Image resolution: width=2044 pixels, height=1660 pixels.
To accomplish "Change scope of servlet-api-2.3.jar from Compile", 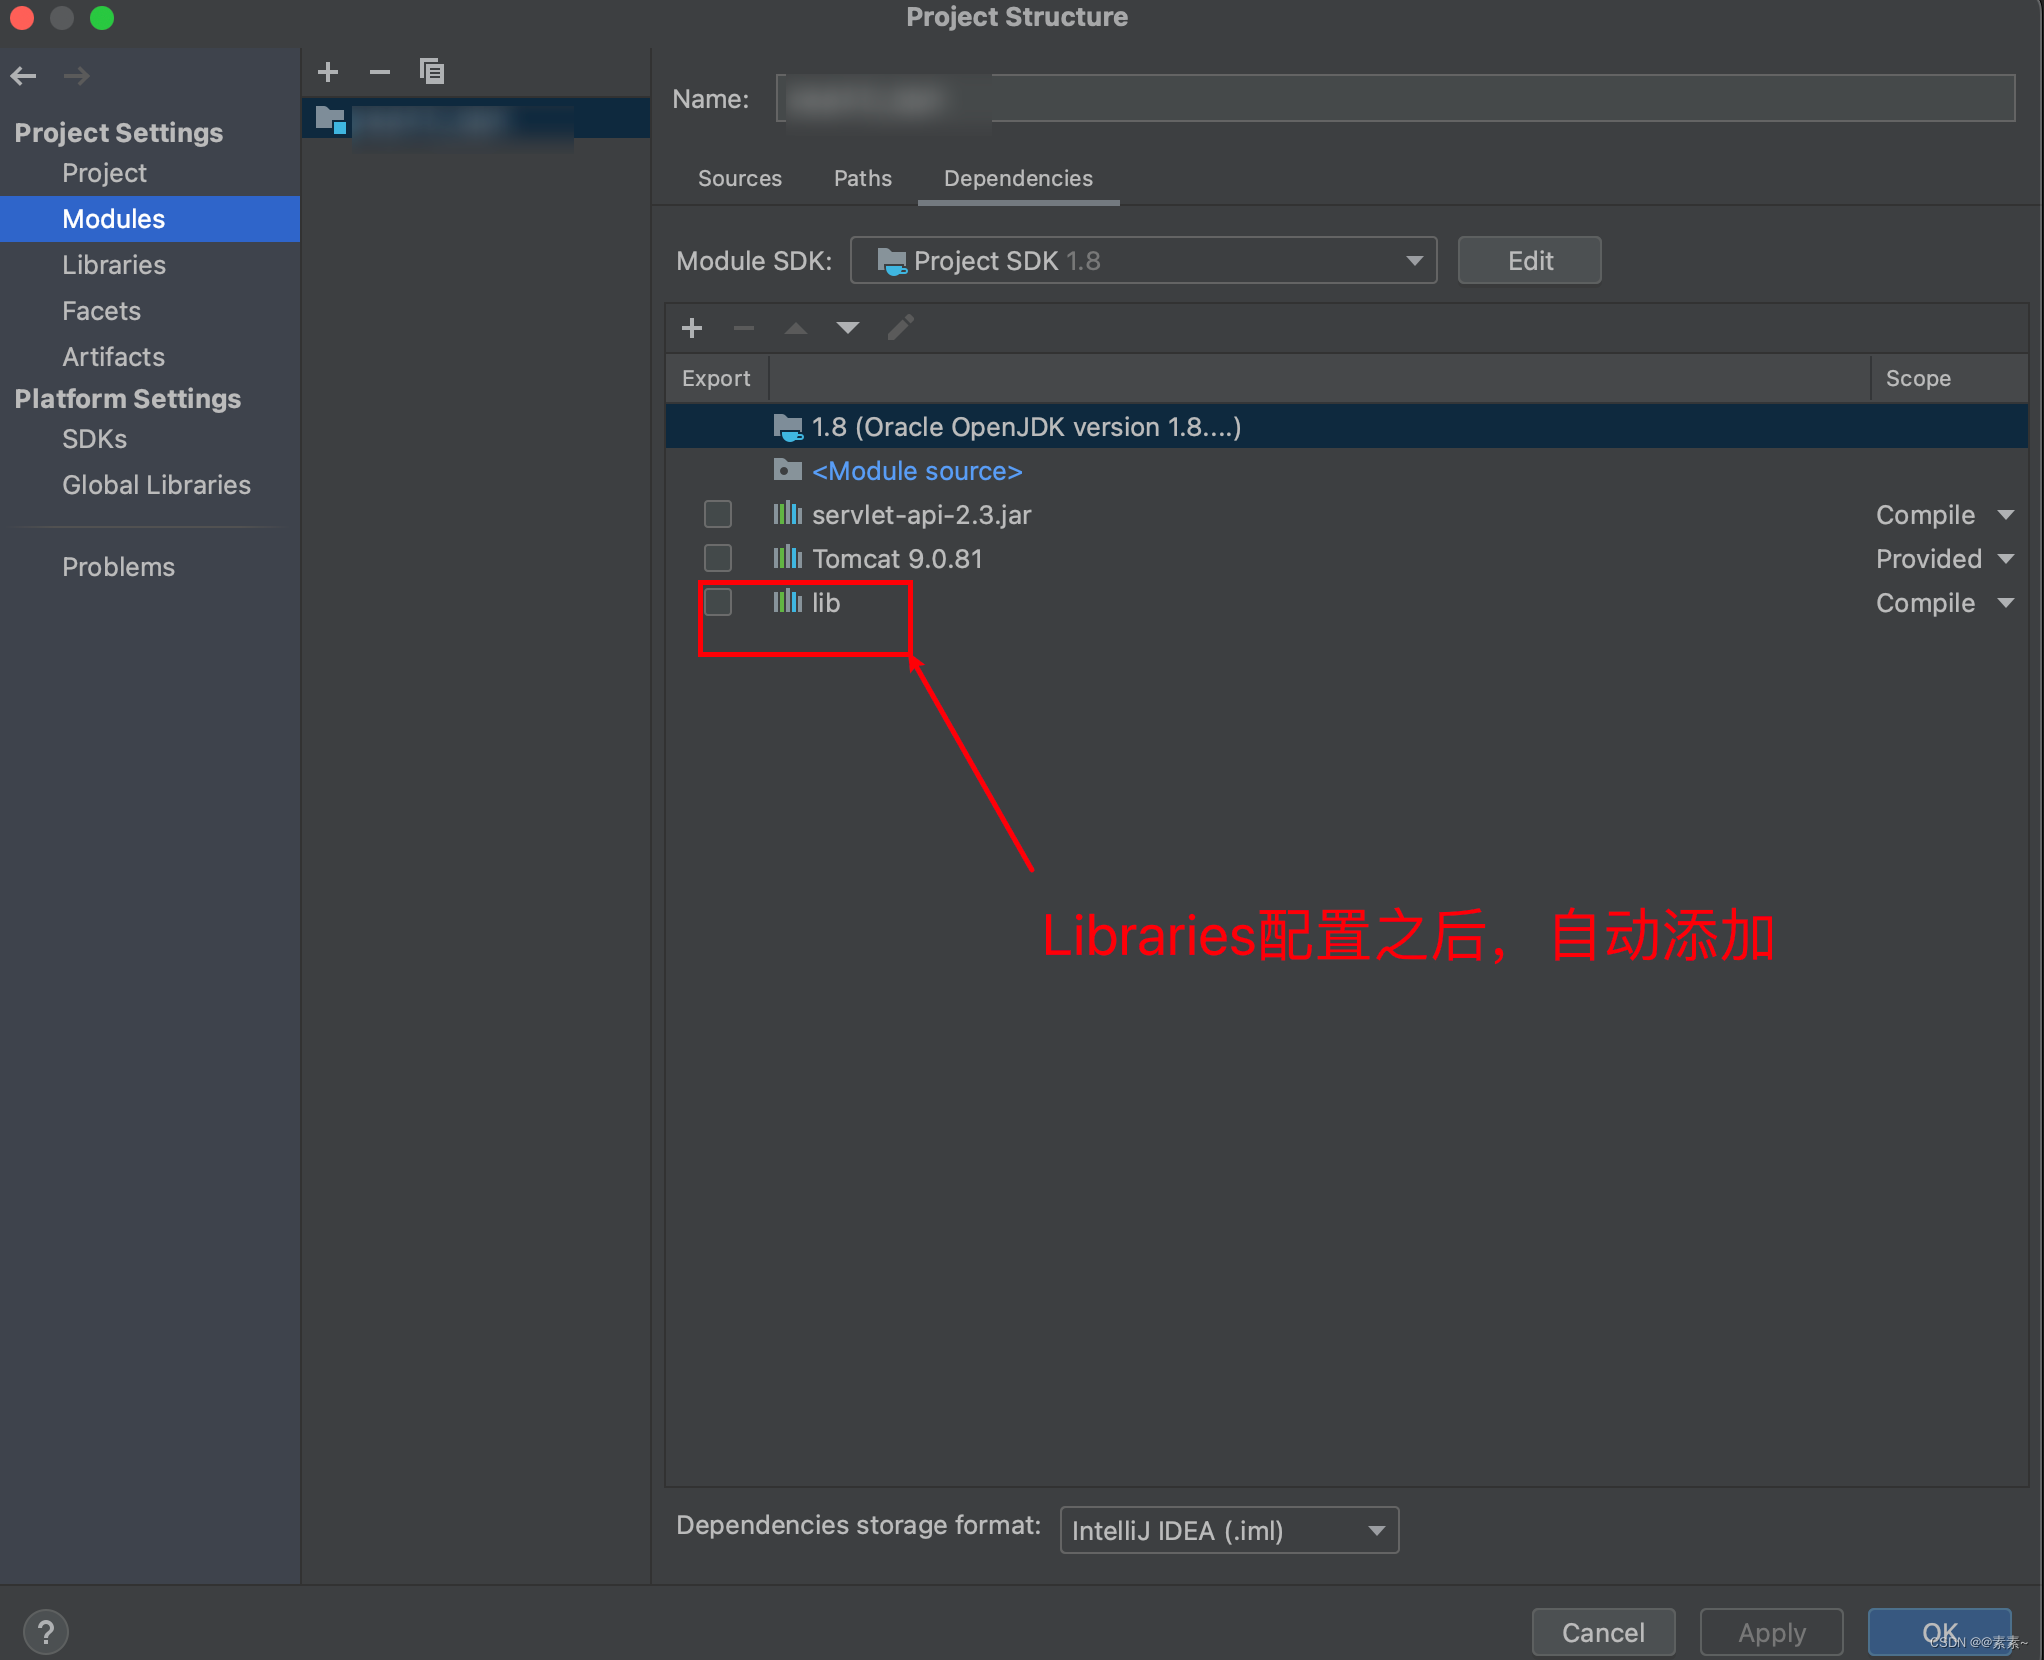I will tap(1944, 515).
